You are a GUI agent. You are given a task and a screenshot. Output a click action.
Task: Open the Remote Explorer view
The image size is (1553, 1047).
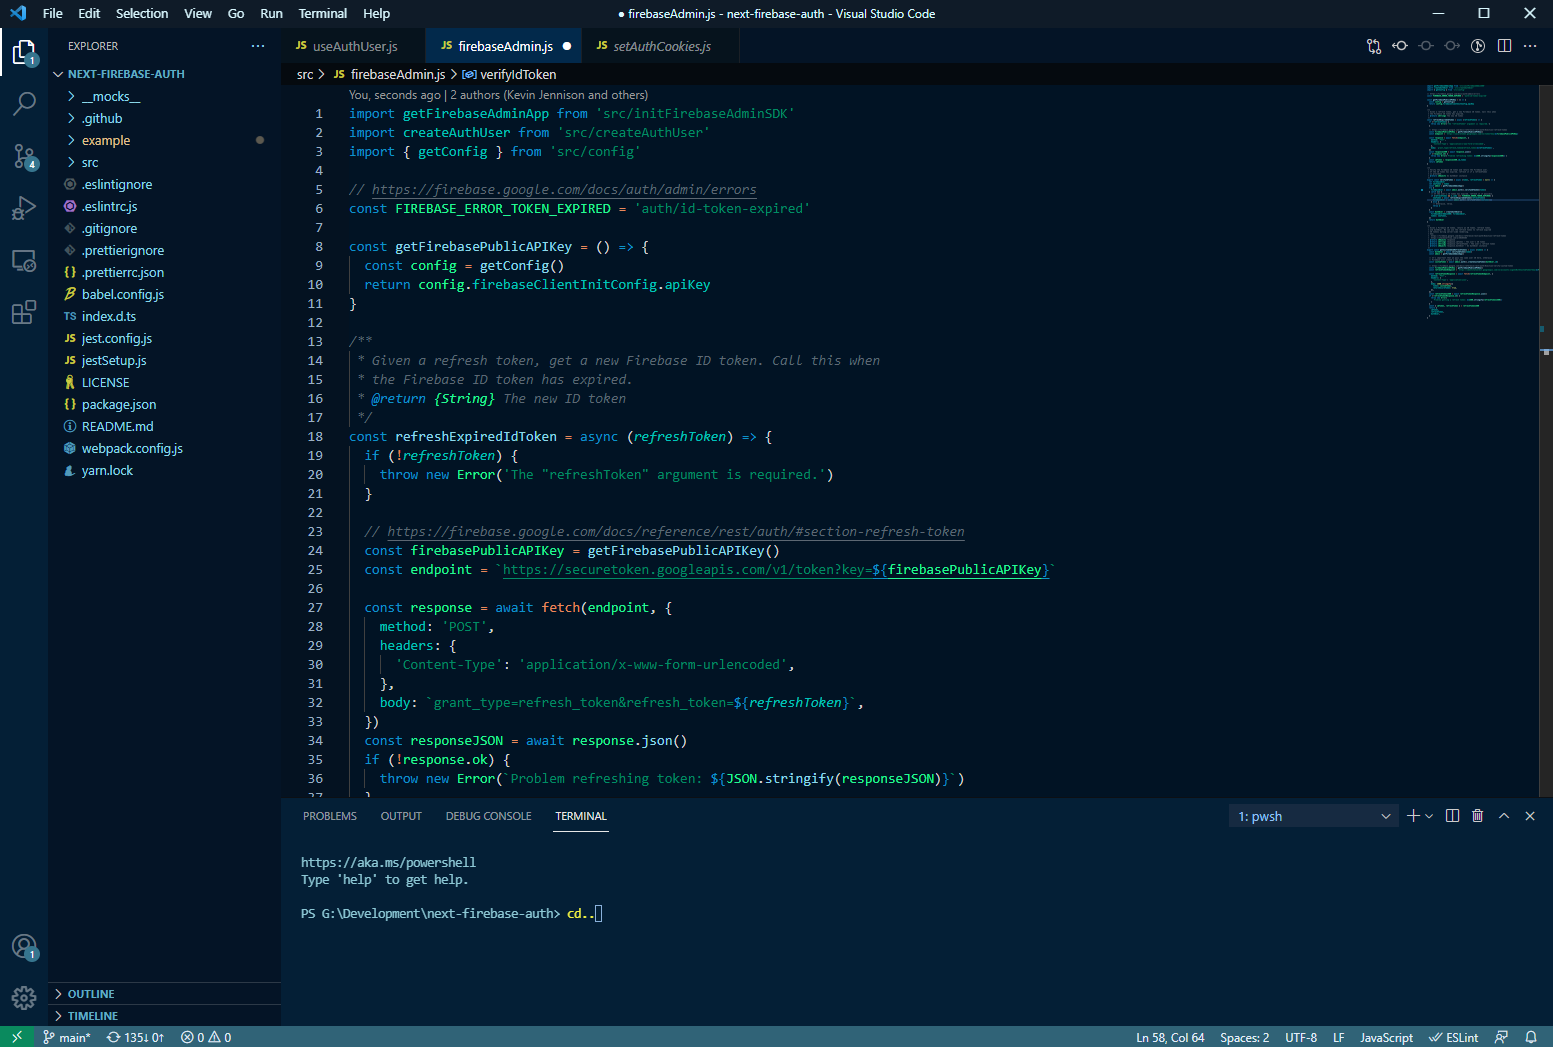(x=24, y=261)
